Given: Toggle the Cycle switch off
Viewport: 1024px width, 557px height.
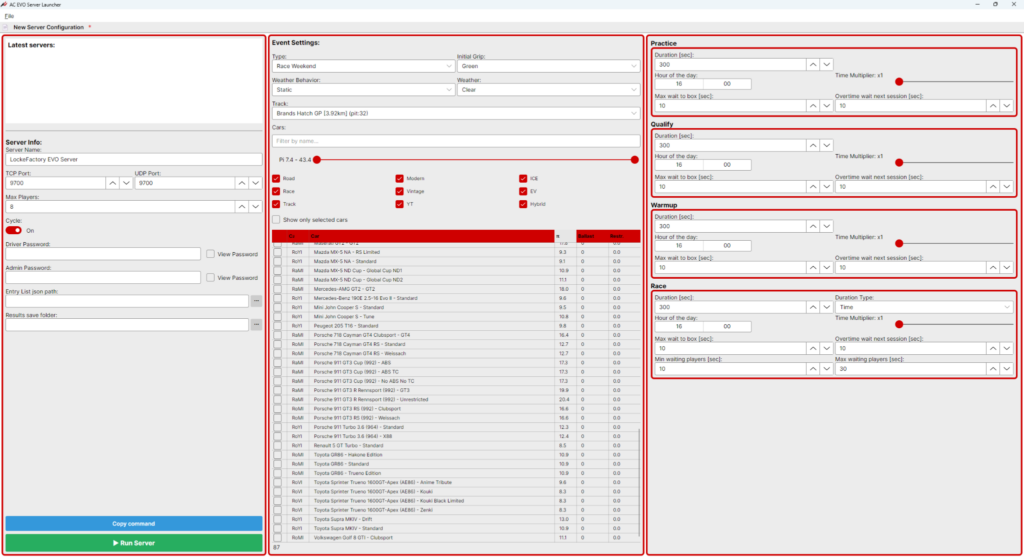Looking at the screenshot, I should [x=14, y=230].
